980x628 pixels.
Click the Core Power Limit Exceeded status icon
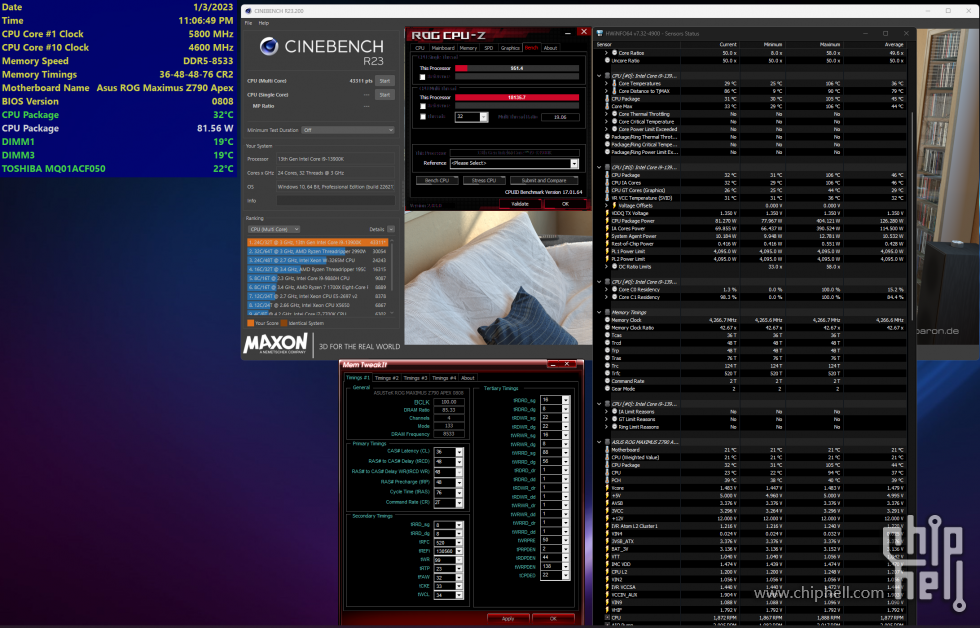pos(614,129)
